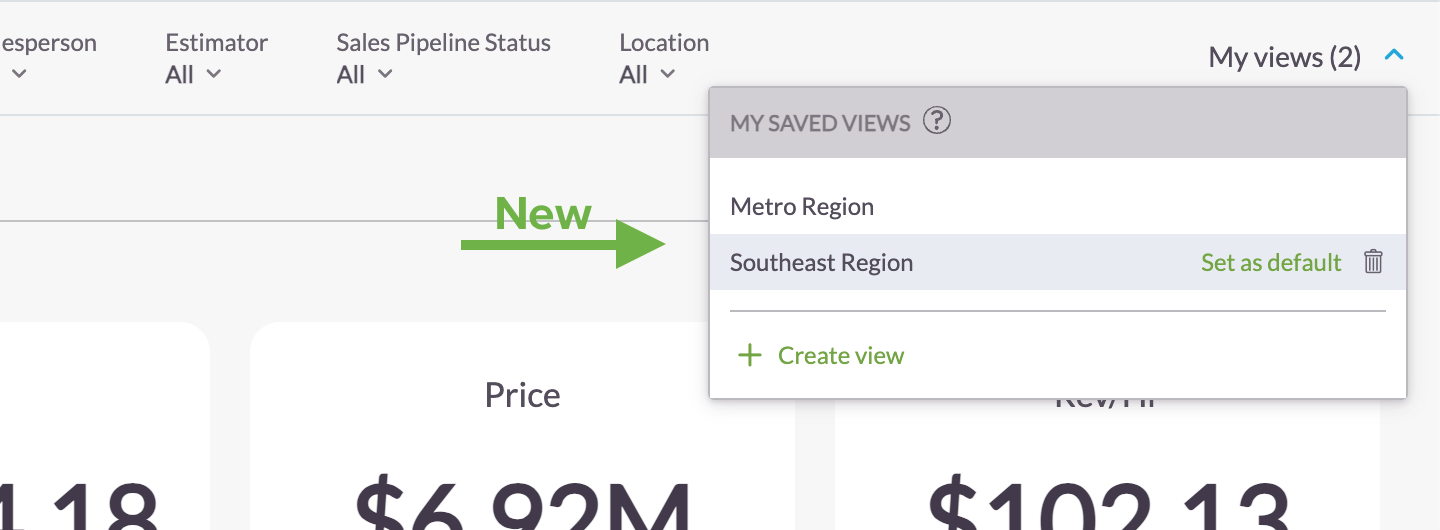Expand the Location filter chevron
Viewport: 1440px width, 530px height.
[668, 74]
